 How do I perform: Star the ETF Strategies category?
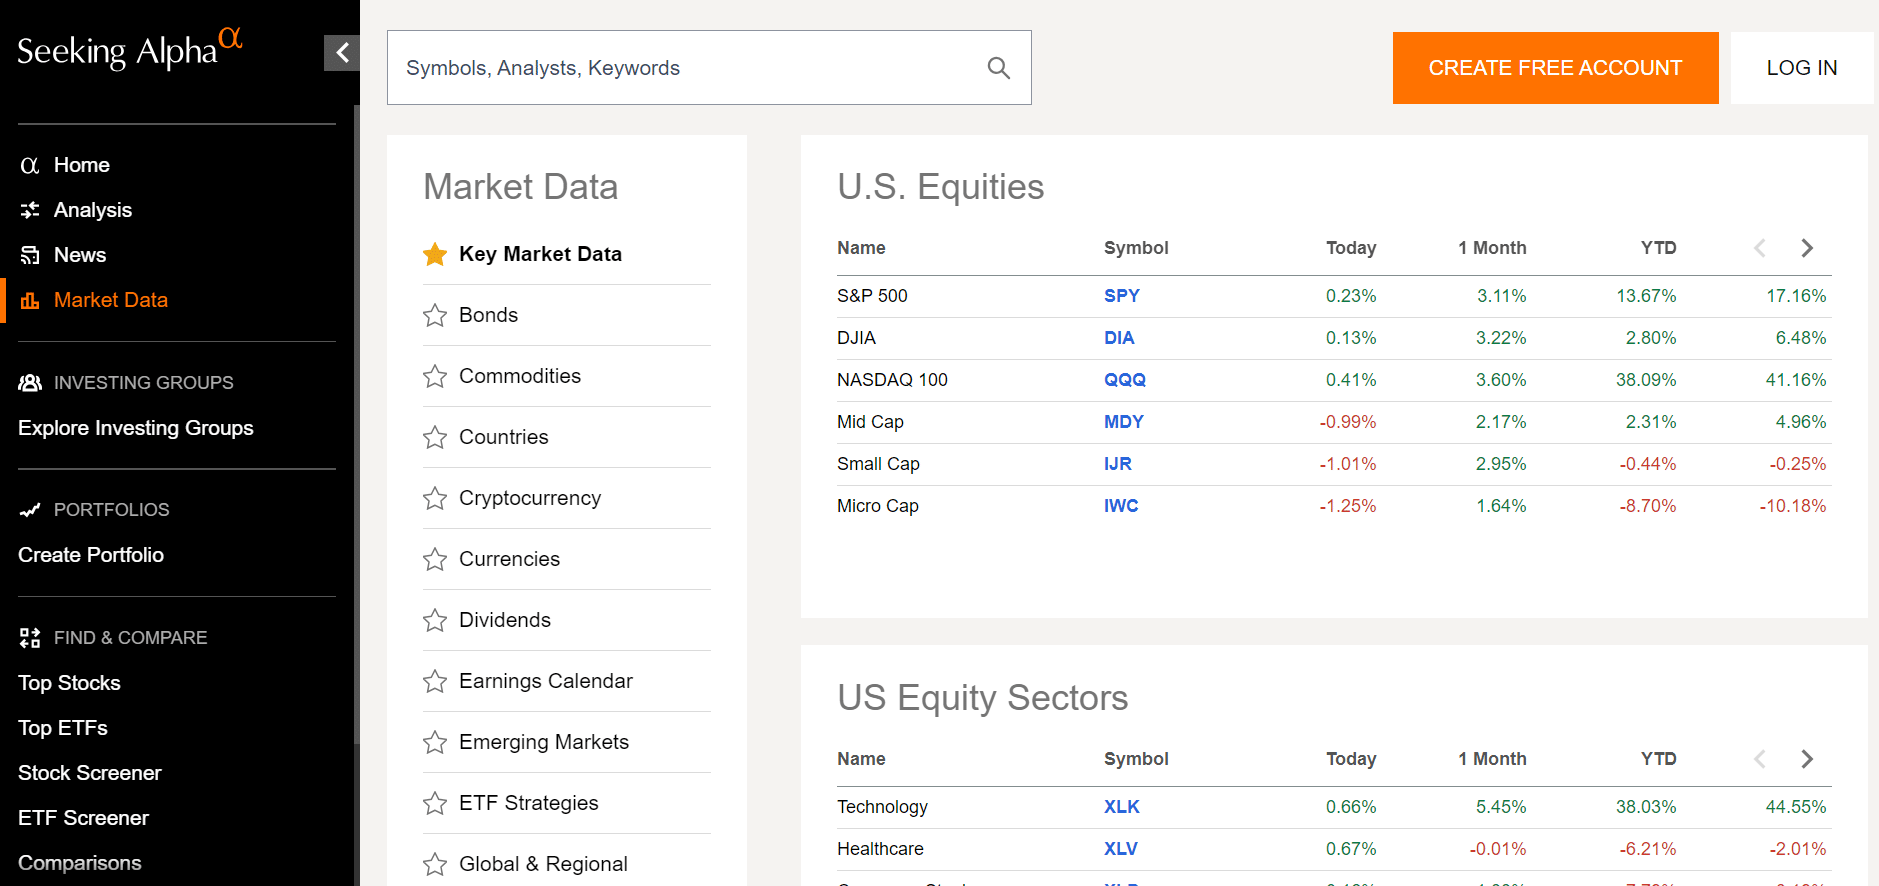point(435,803)
